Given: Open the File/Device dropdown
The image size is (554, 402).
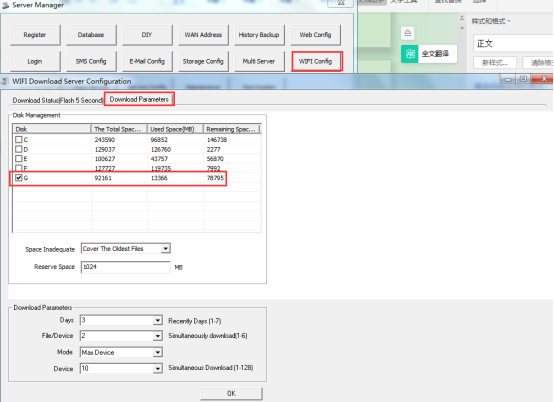Looking at the screenshot, I should [x=158, y=336].
